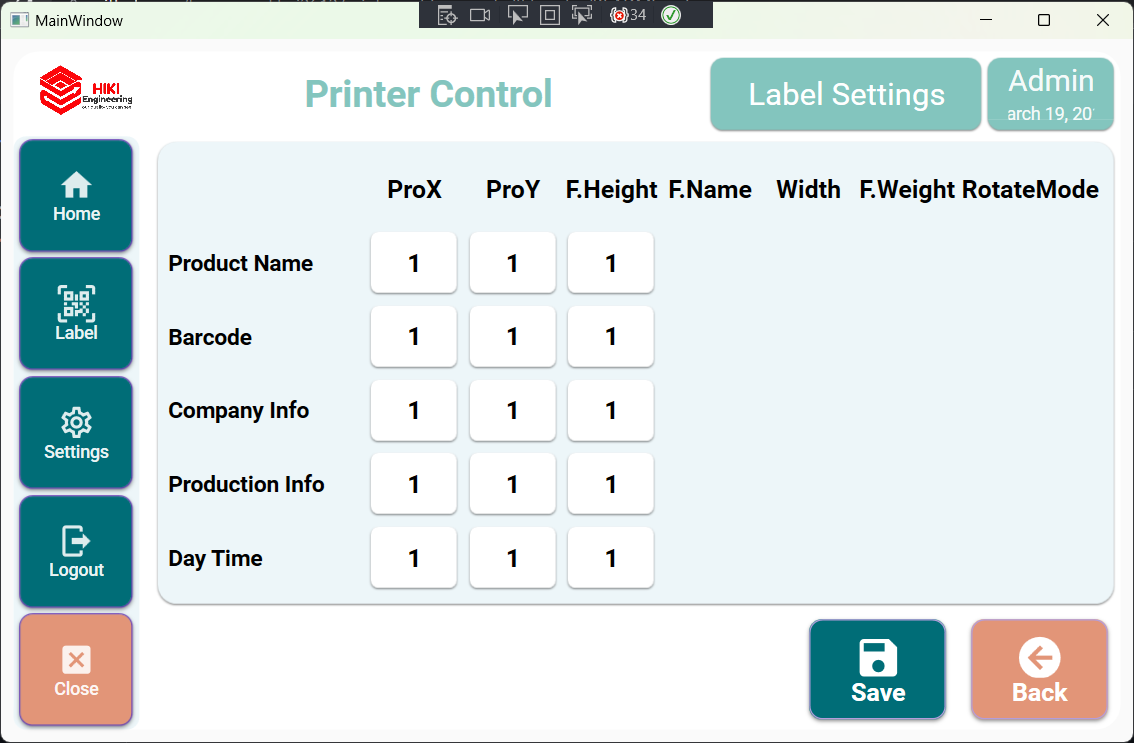Select the video camera capture icon

(x=479, y=14)
